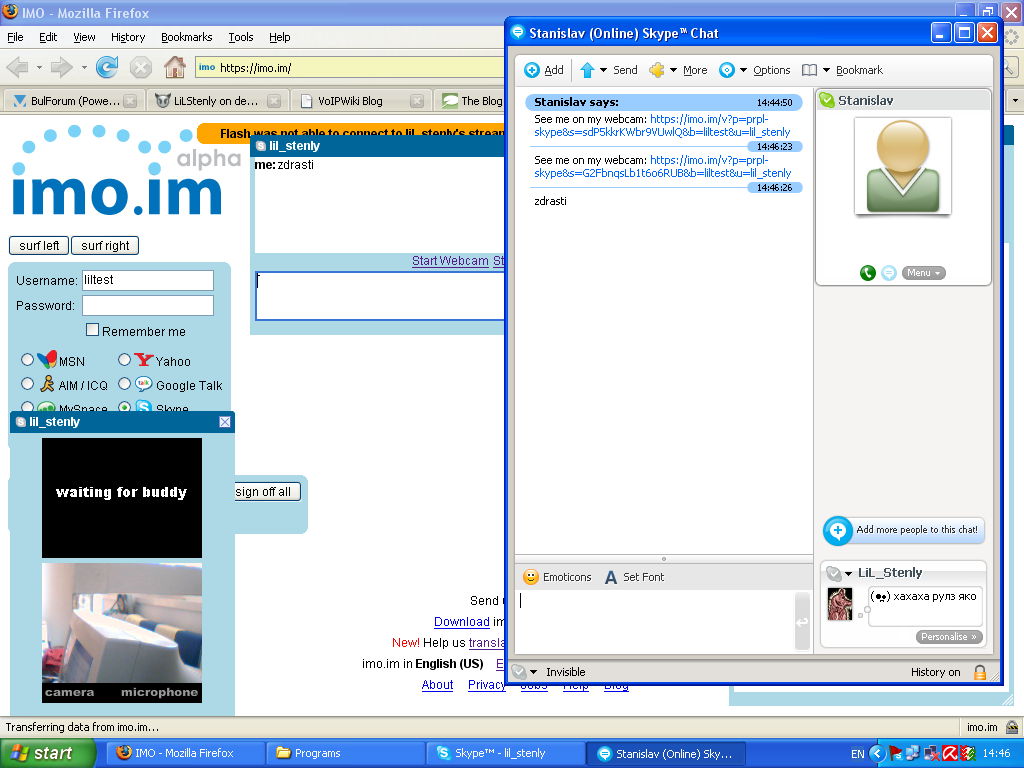Click the imo.im security lock in the status bar
The height and width of the screenshot is (768, 1024).
click(1012, 727)
